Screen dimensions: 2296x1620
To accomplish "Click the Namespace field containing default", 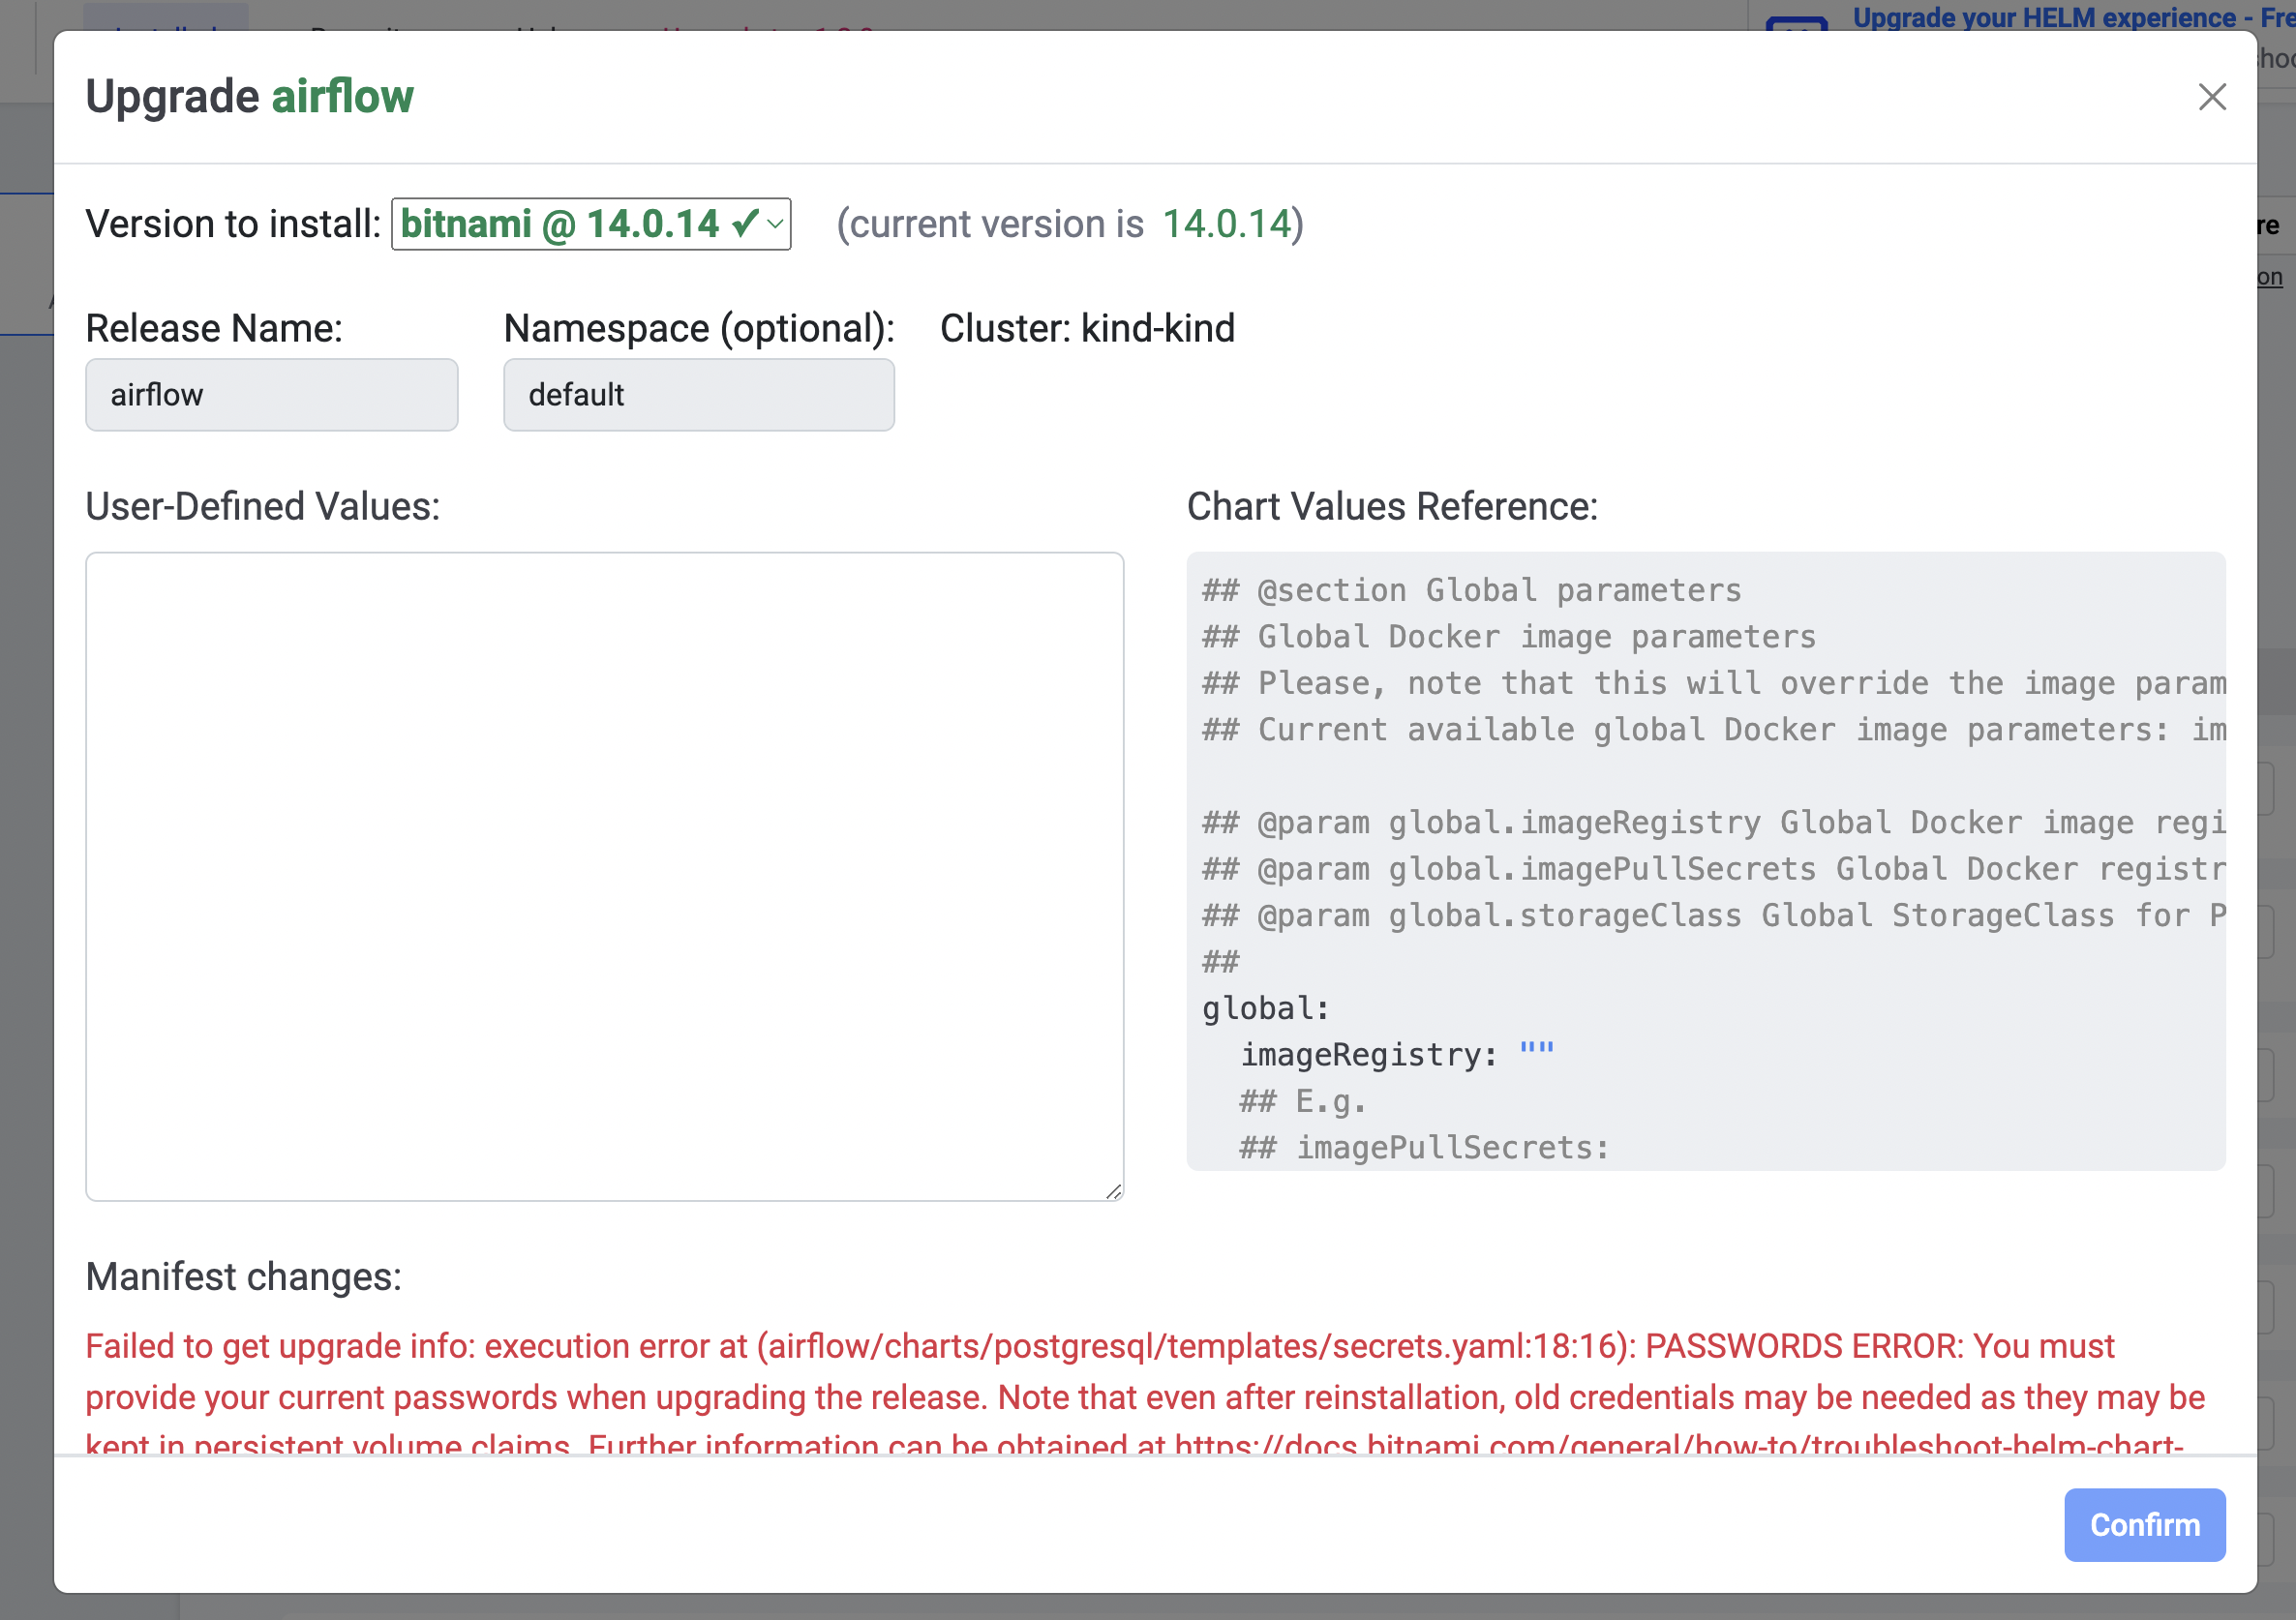I will click(x=699, y=395).
